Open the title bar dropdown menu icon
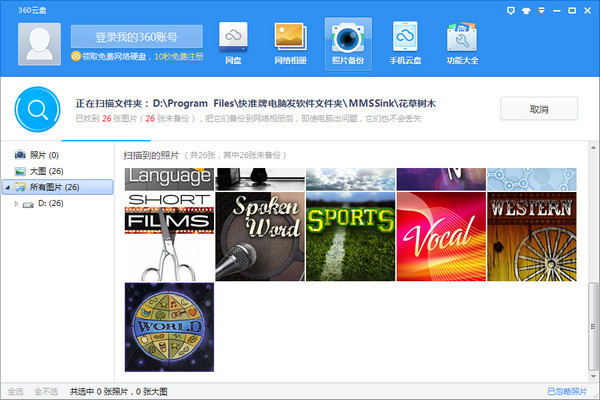The image size is (600, 400). (542, 9)
